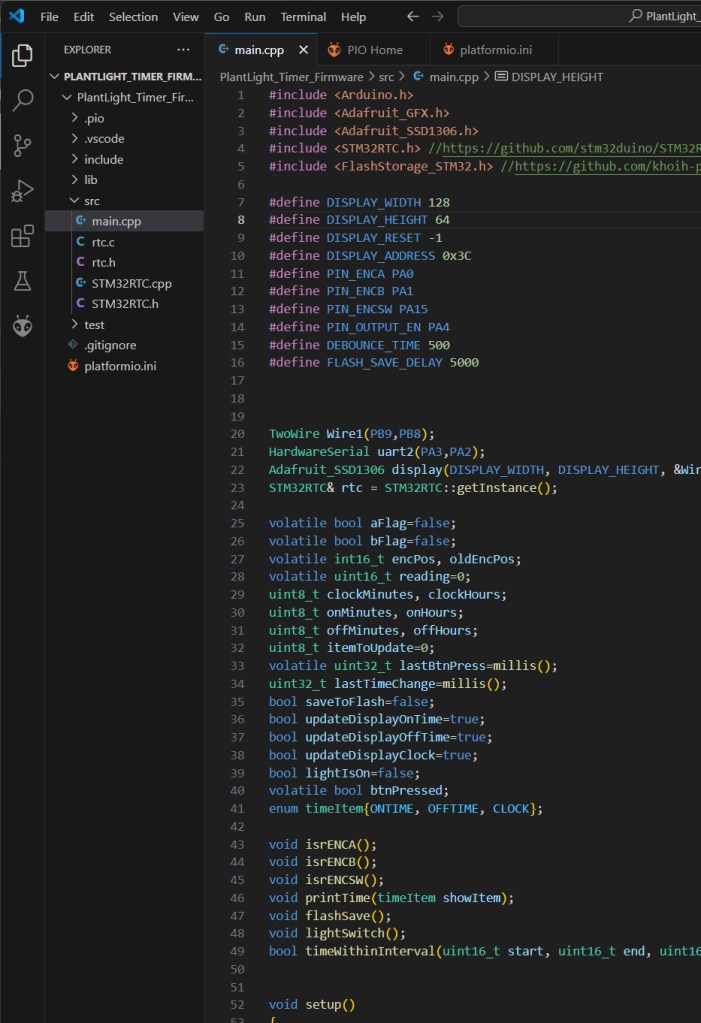Collapse the src folder
Viewport: 701px width, 1023px height.
click(91, 201)
